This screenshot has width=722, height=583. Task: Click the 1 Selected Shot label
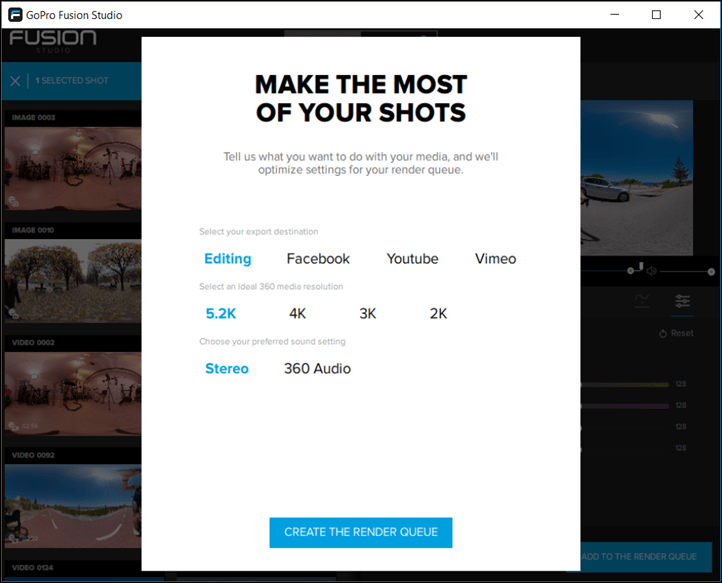click(x=72, y=81)
